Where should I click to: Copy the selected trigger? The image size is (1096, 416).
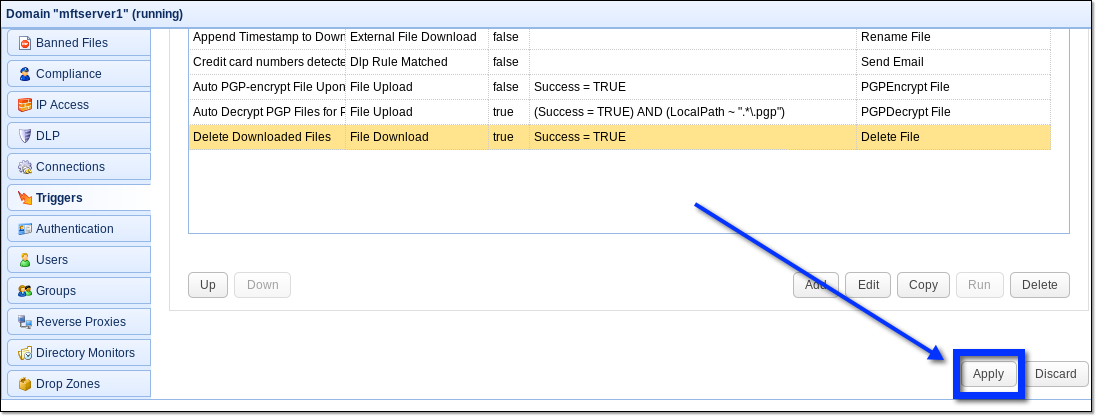click(923, 285)
